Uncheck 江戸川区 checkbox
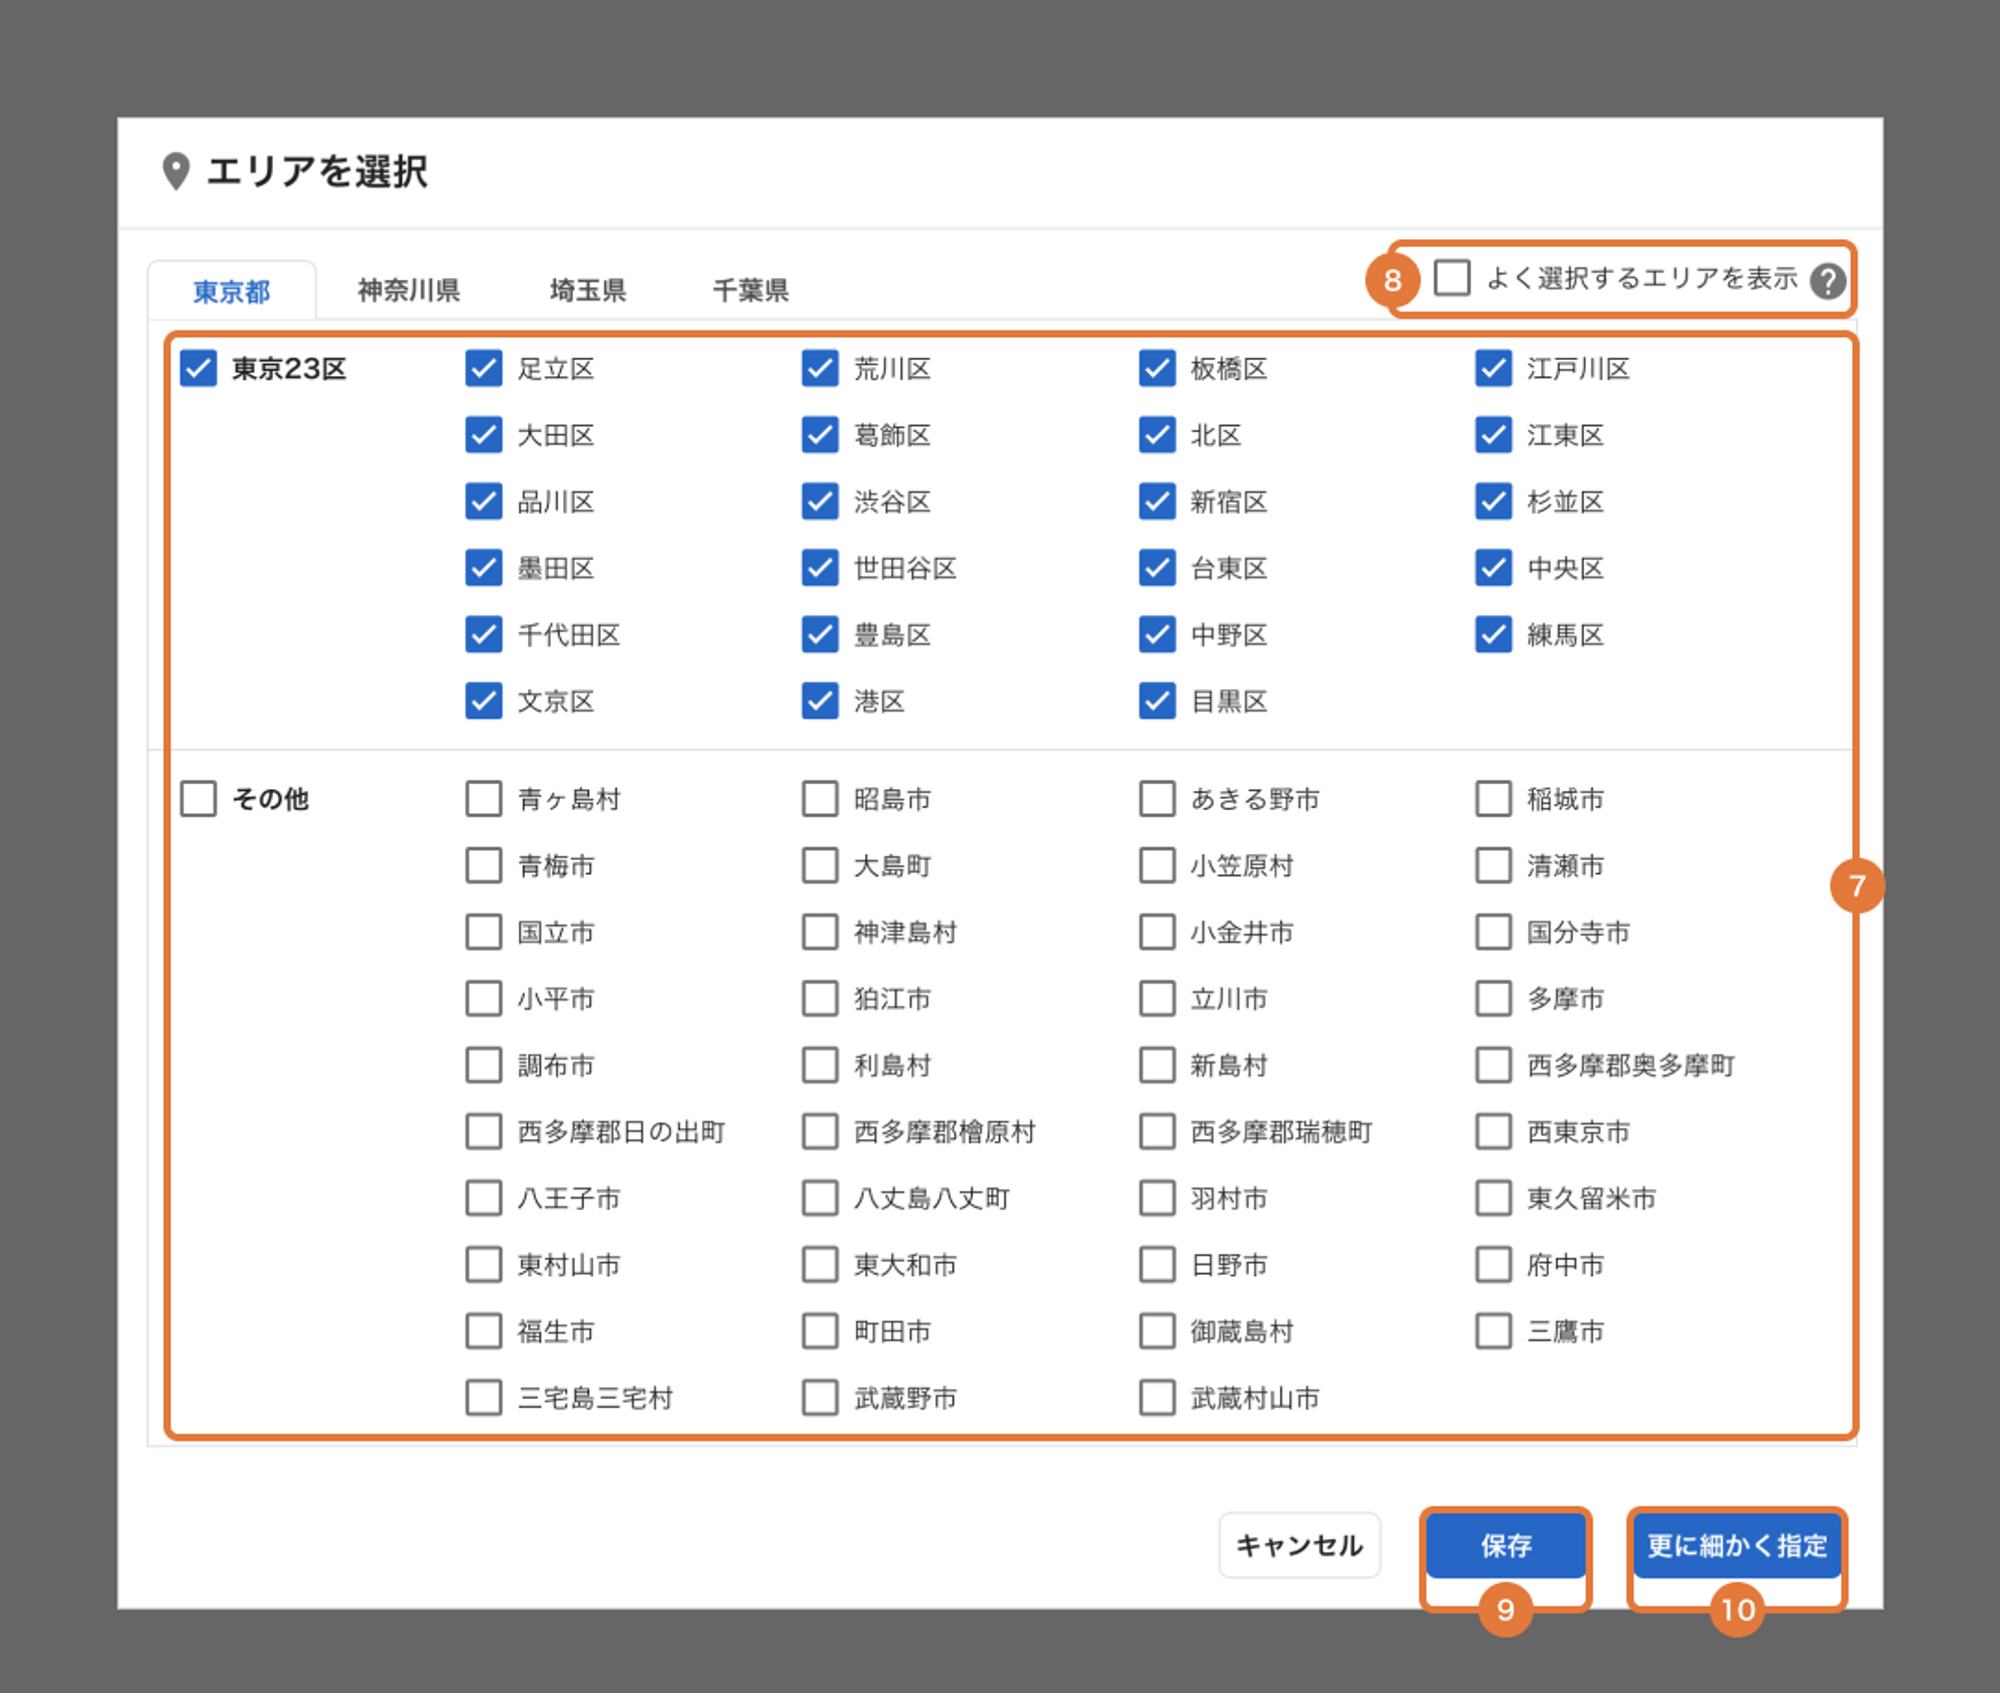The height and width of the screenshot is (1693, 2000). tap(1493, 368)
